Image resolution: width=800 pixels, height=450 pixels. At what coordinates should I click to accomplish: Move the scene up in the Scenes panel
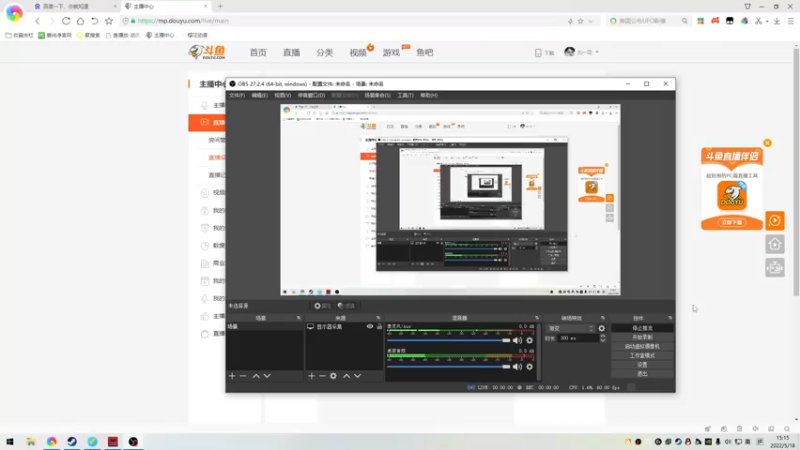pyautogui.click(x=256, y=376)
